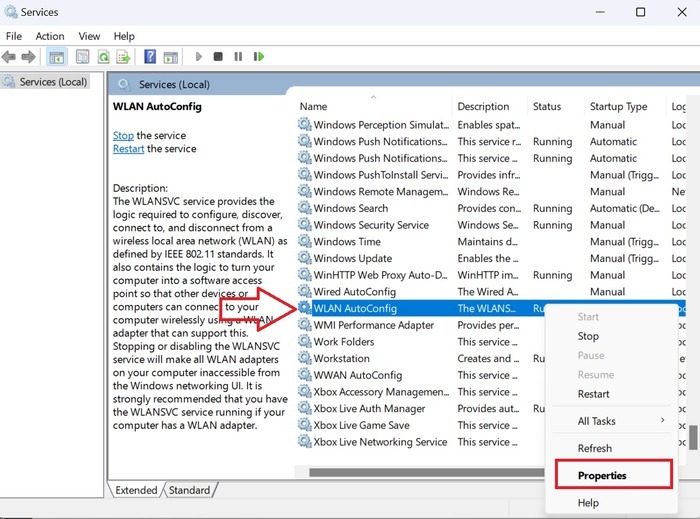Toggle the Action Pane toolbar icon
Image resolution: width=700 pixels, height=519 pixels.
[171, 57]
